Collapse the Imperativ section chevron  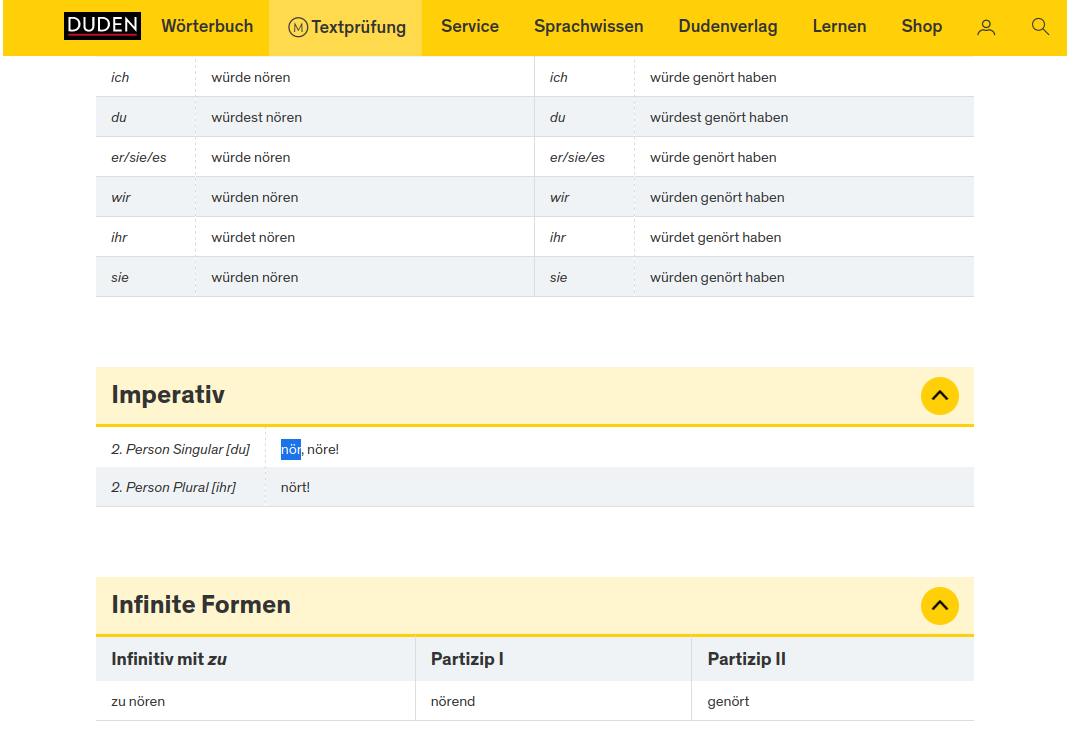point(939,396)
